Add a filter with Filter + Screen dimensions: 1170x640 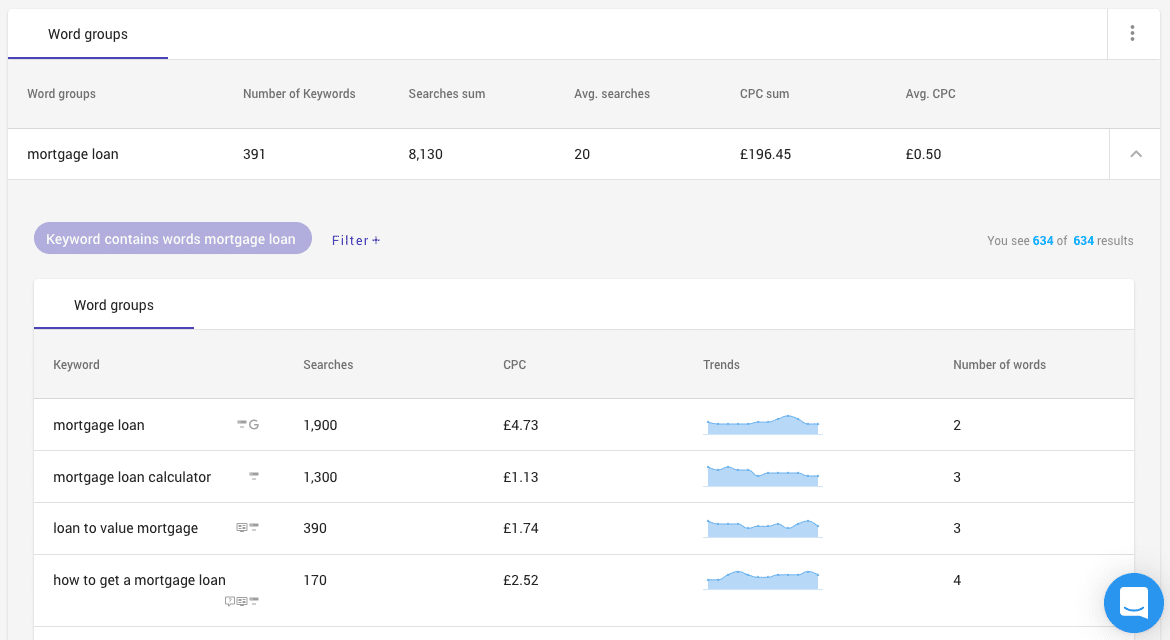356,240
